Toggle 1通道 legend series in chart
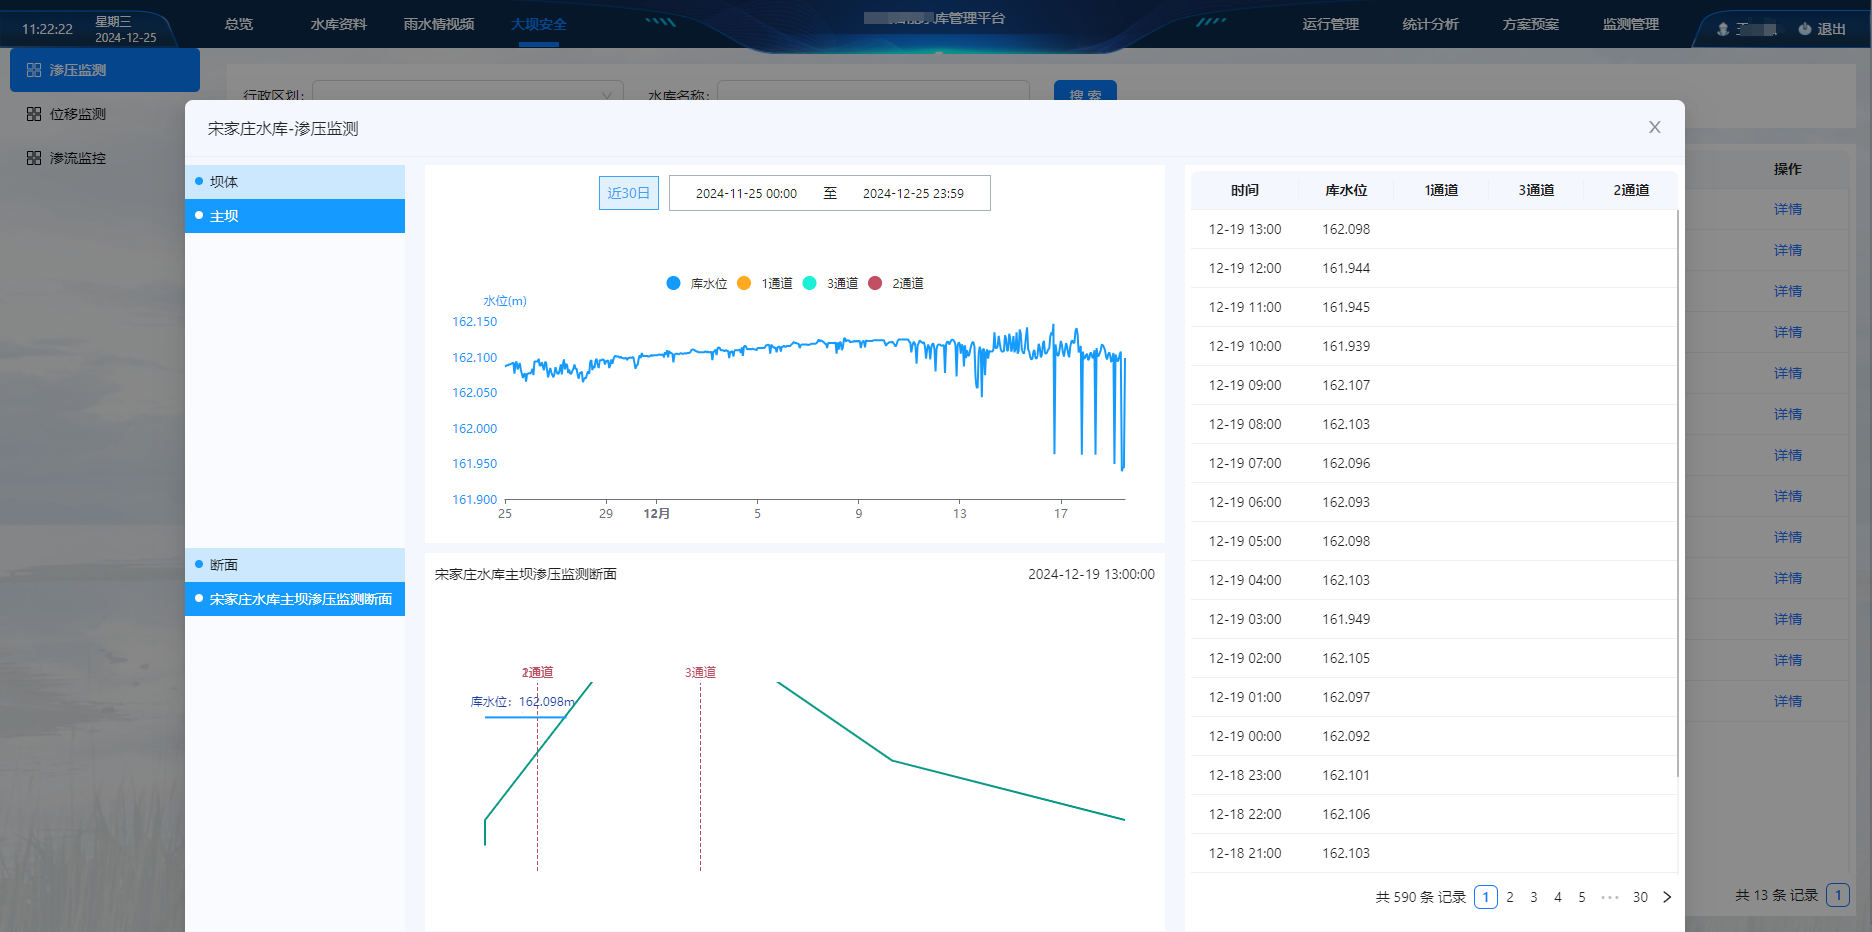The height and width of the screenshot is (932, 1872). tap(744, 283)
